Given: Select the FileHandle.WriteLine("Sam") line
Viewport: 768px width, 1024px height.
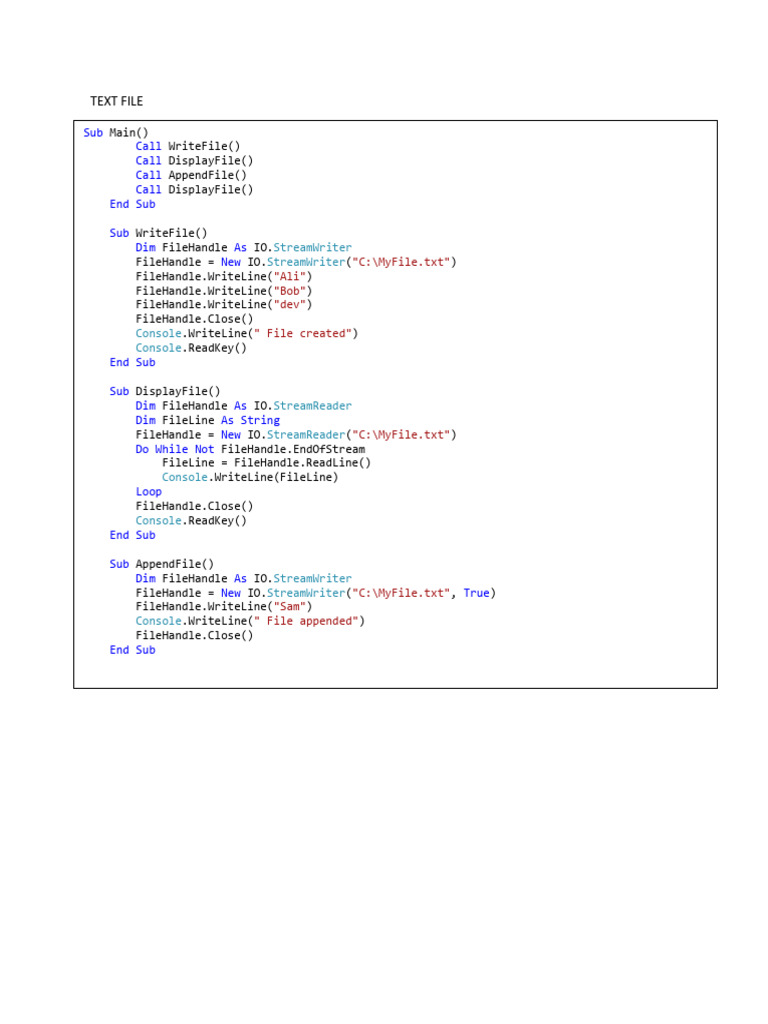Looking at the screenshot, I should (x=223, y=607).
